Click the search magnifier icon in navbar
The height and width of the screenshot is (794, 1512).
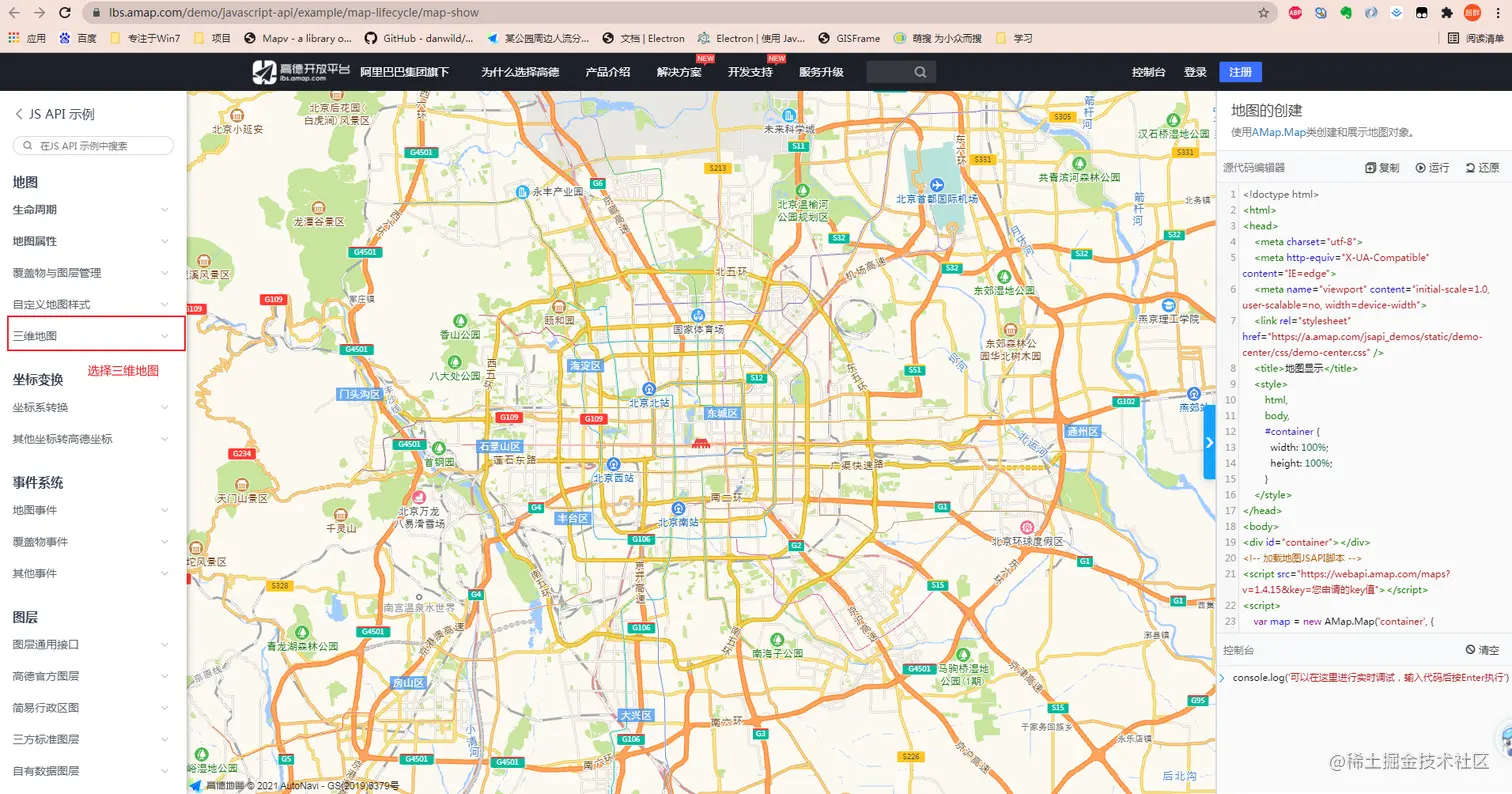[920, 72]
